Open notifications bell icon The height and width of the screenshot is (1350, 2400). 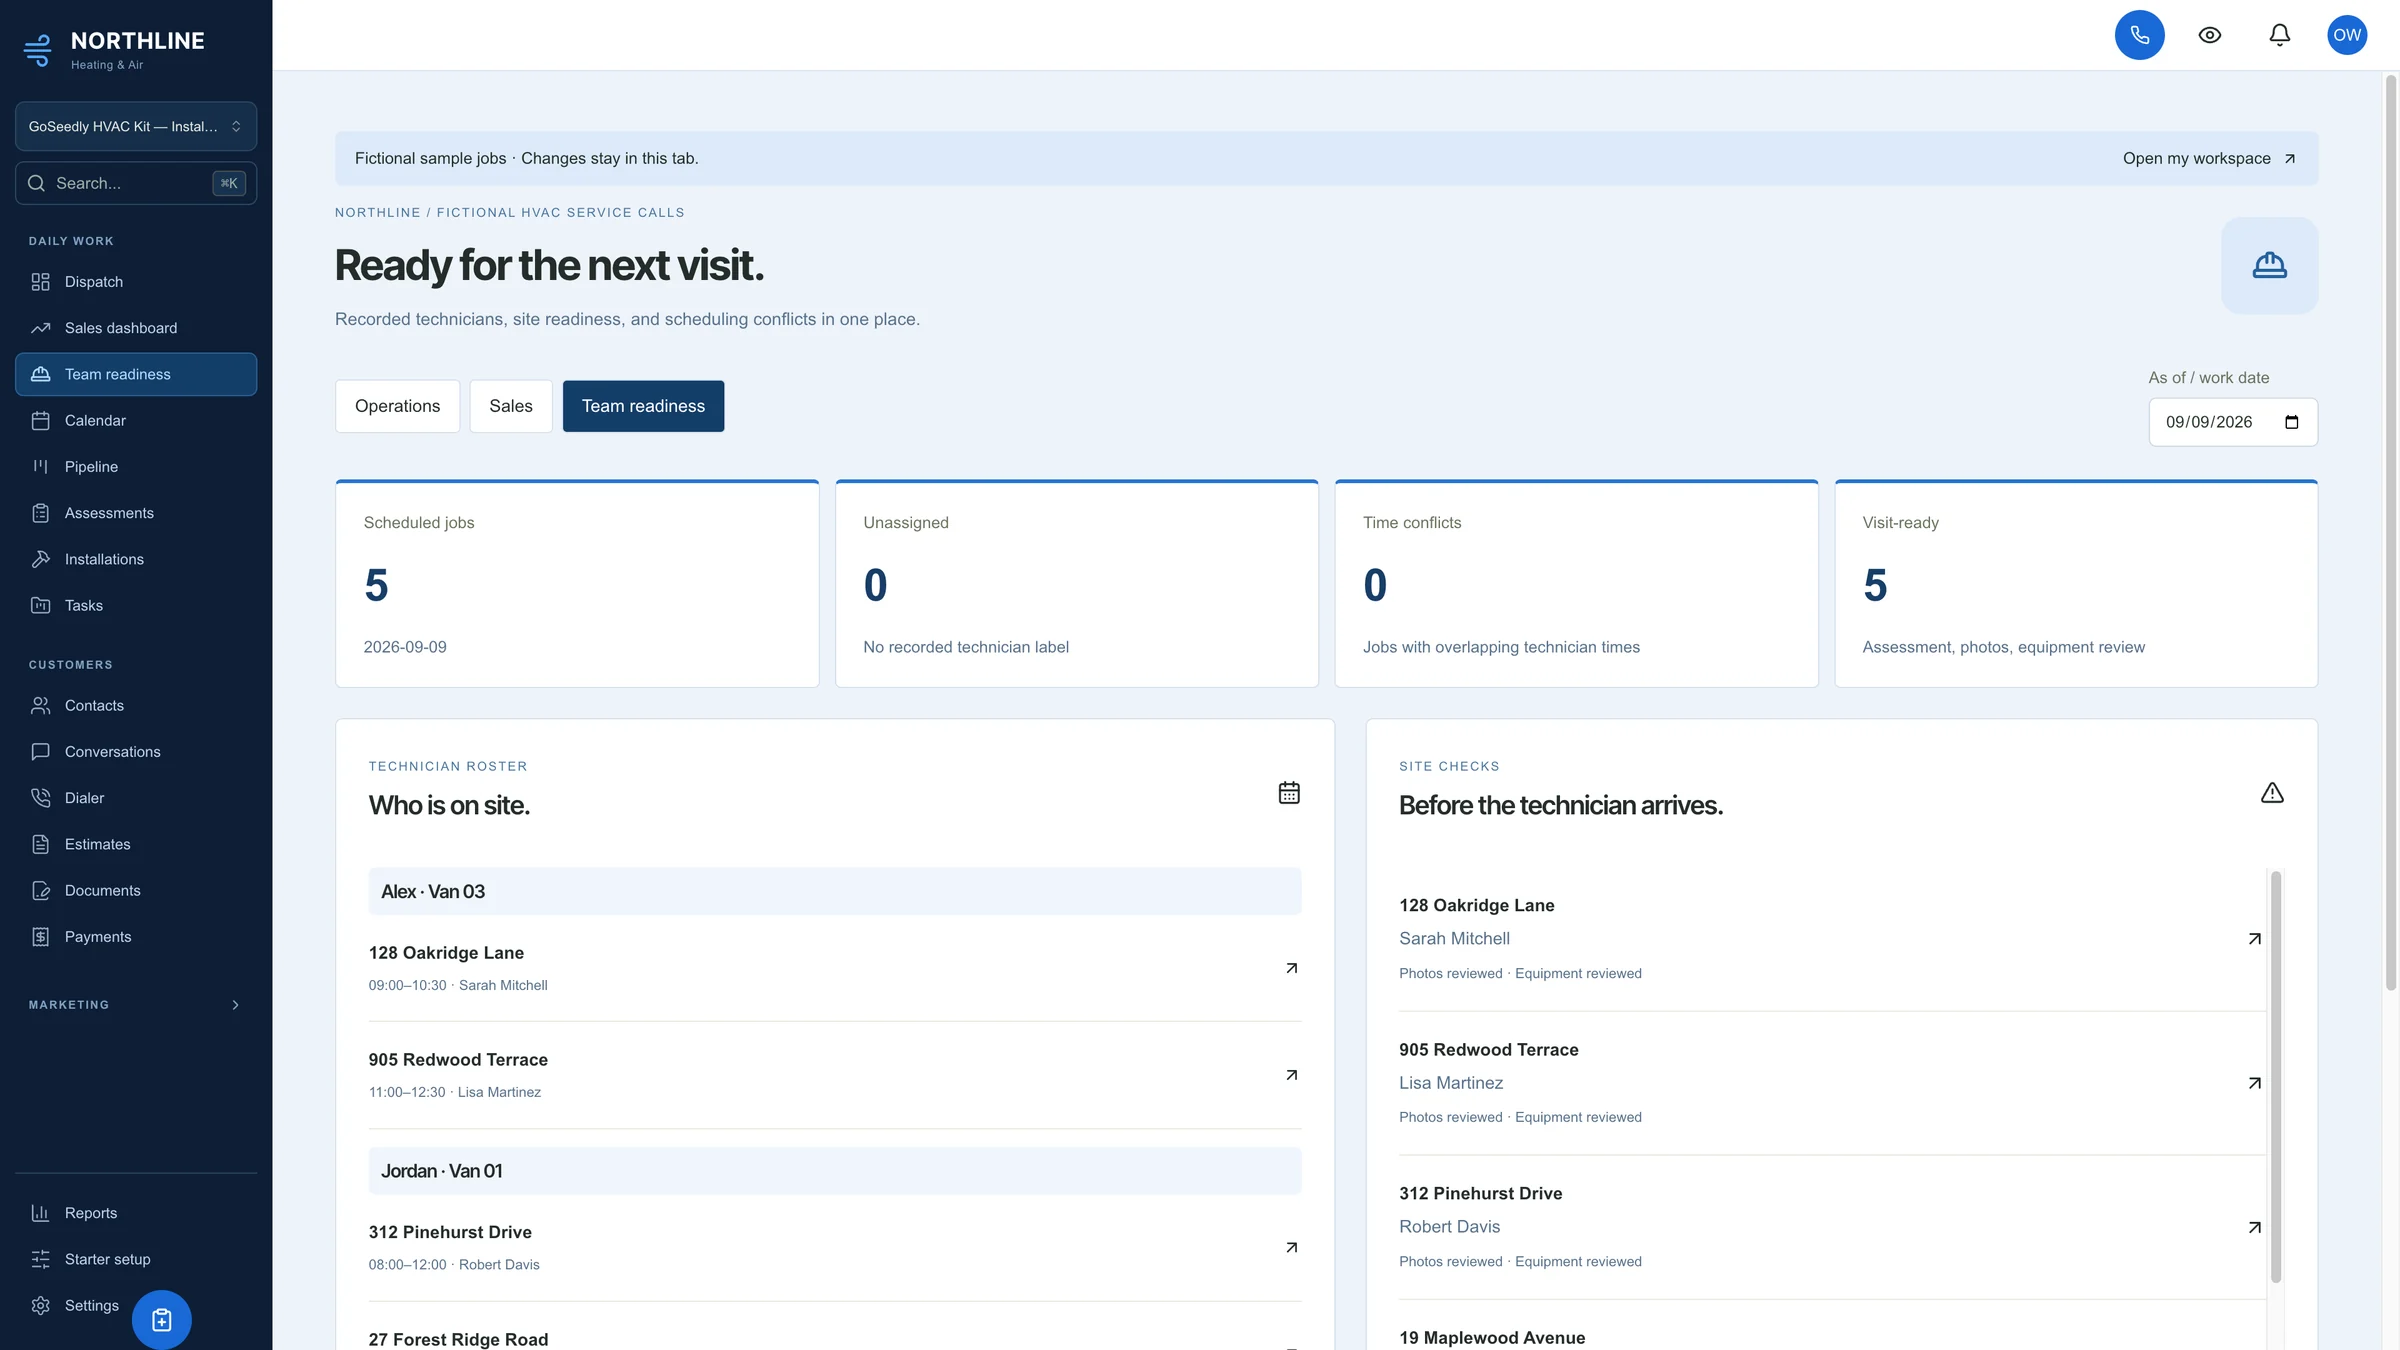point(2279,35)
